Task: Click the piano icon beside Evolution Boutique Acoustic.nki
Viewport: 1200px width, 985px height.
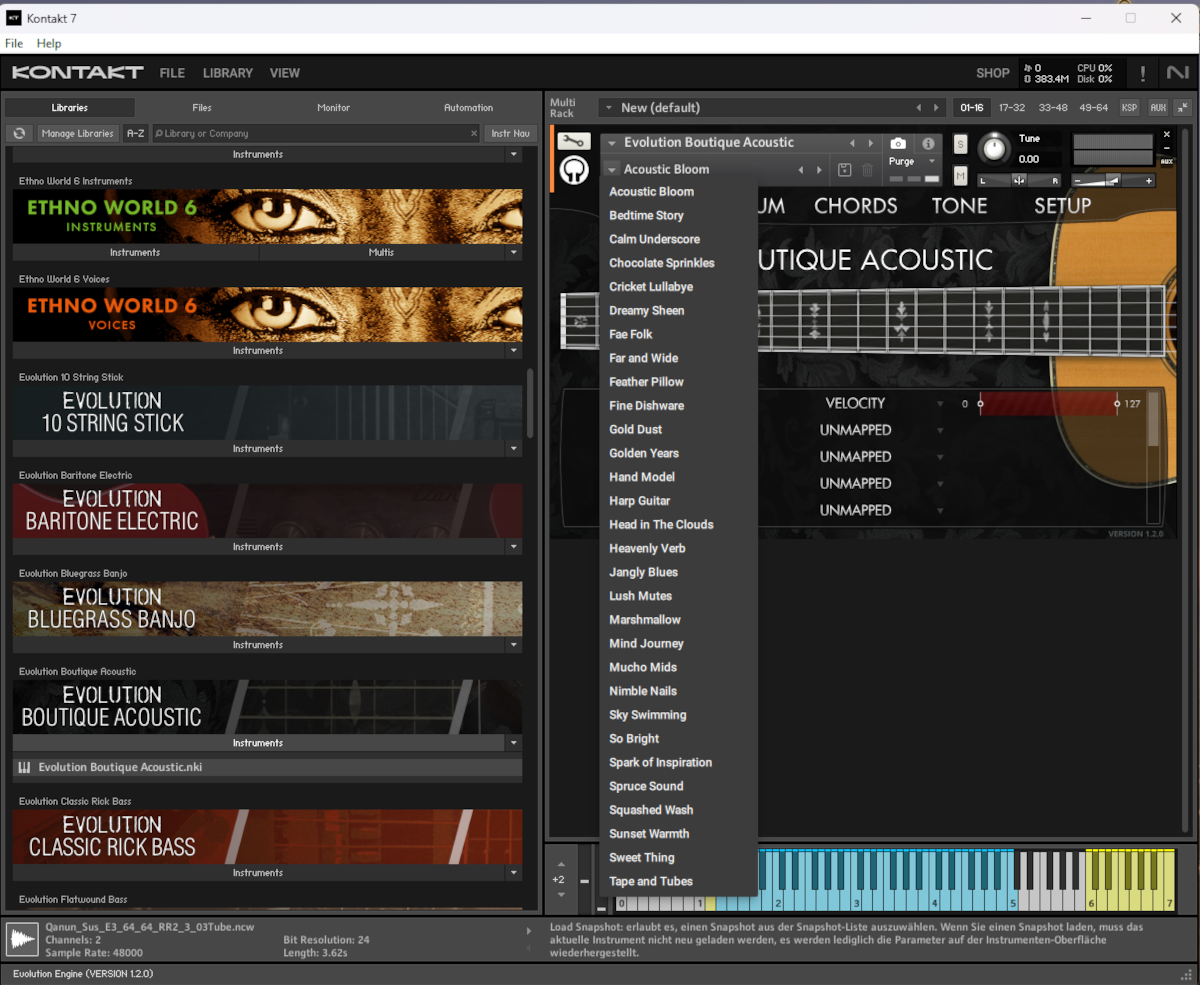Action: [x=23, y=768]
